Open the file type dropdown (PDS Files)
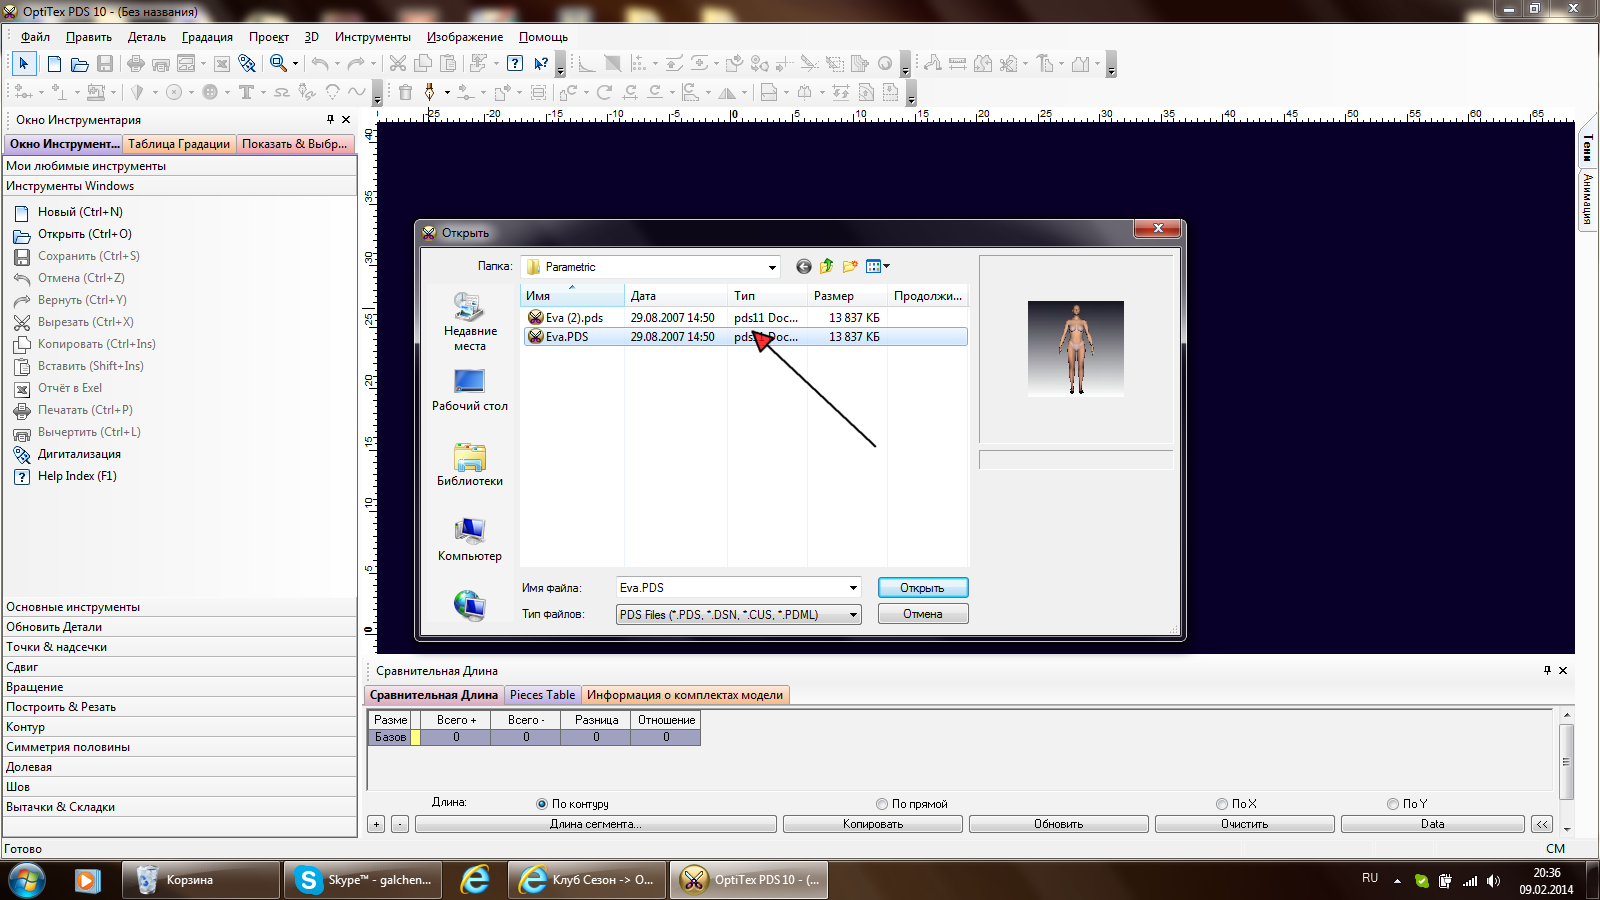 [x=853, y=615]
